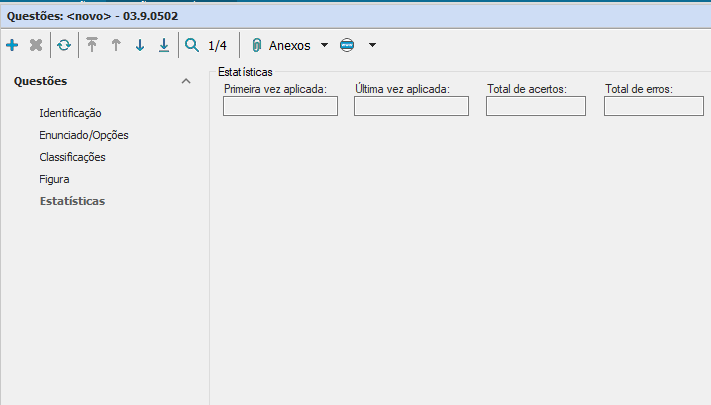This screenshot has height=405, width=711.
Task: Collapse the Questões side panel chevron
Action: pos(185,81)
